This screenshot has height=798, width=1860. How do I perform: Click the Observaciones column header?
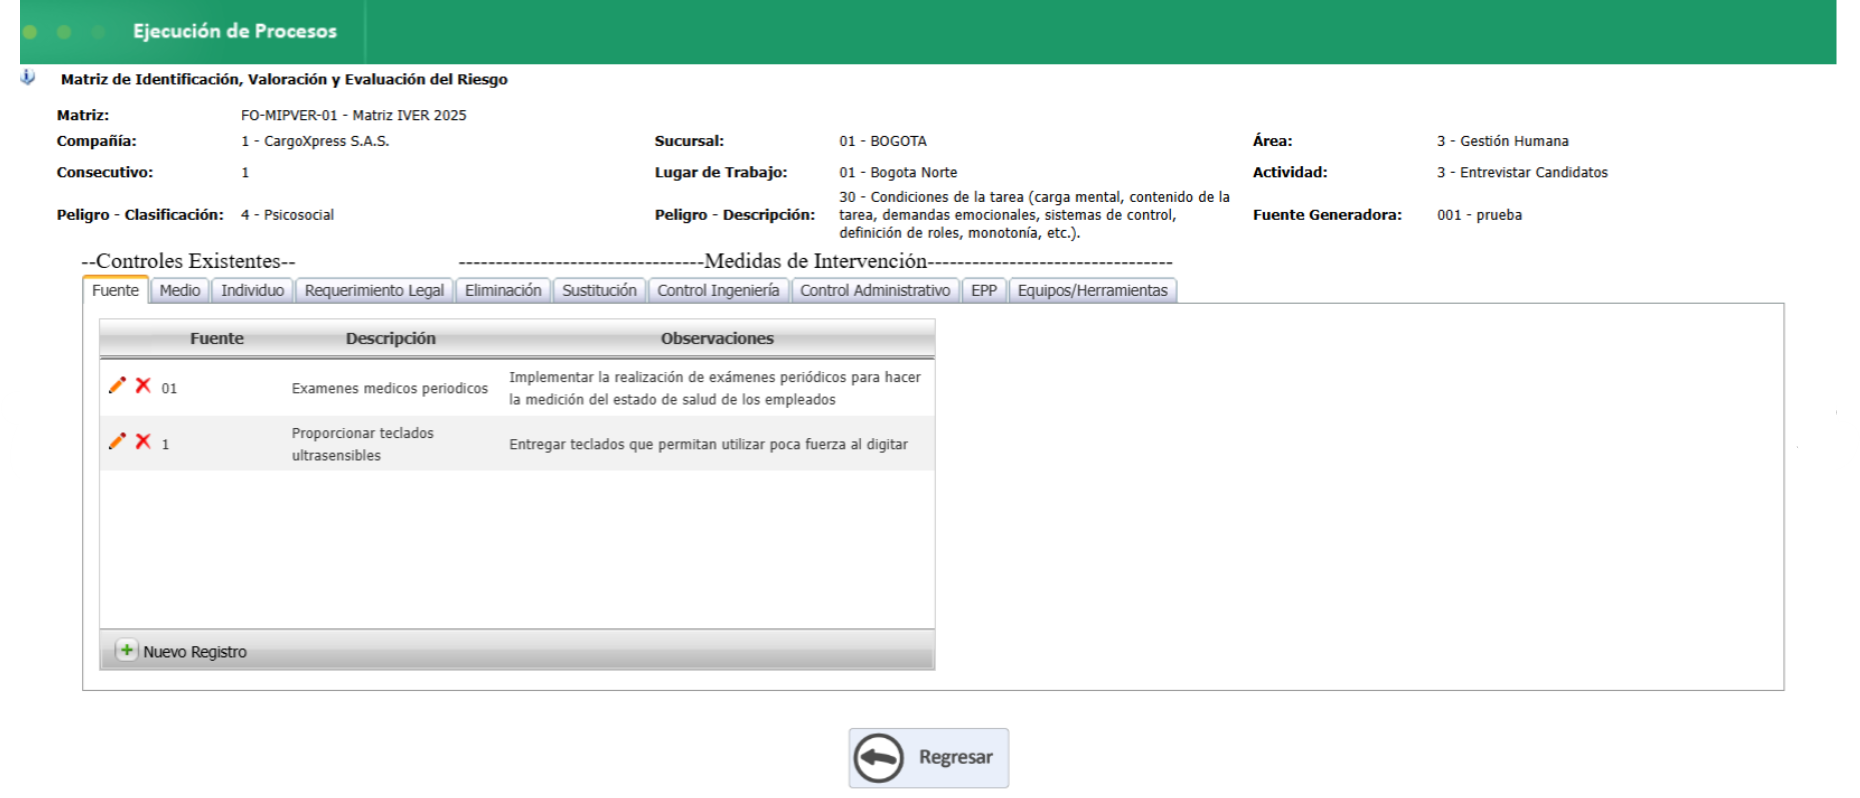tap(717, 338)
